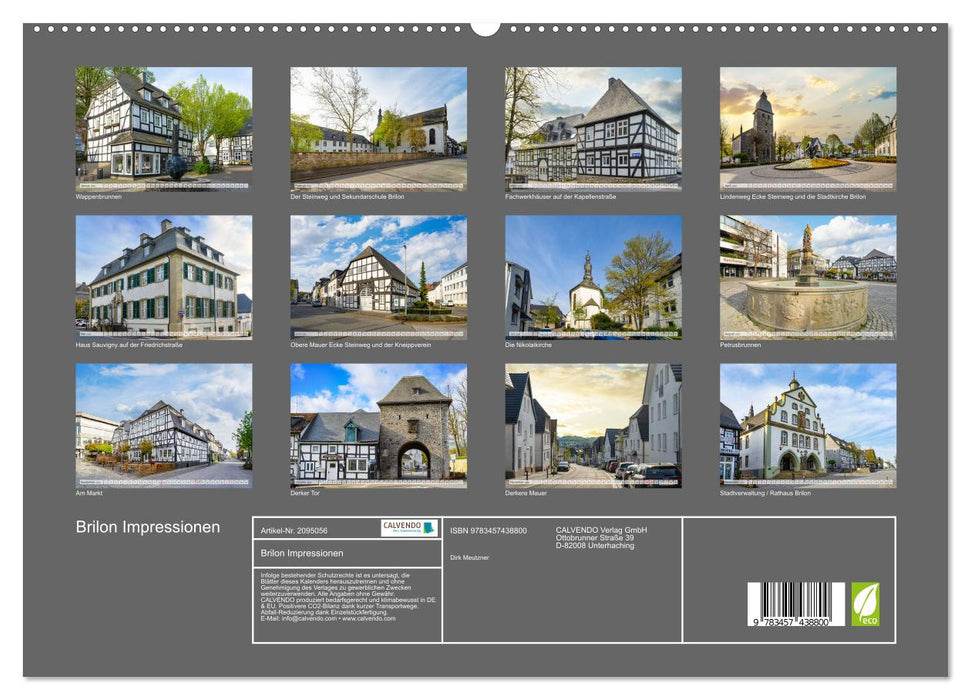Open the www.calvendo.com website link
Screen dimensions: 971x700
[x=370, y=619]
